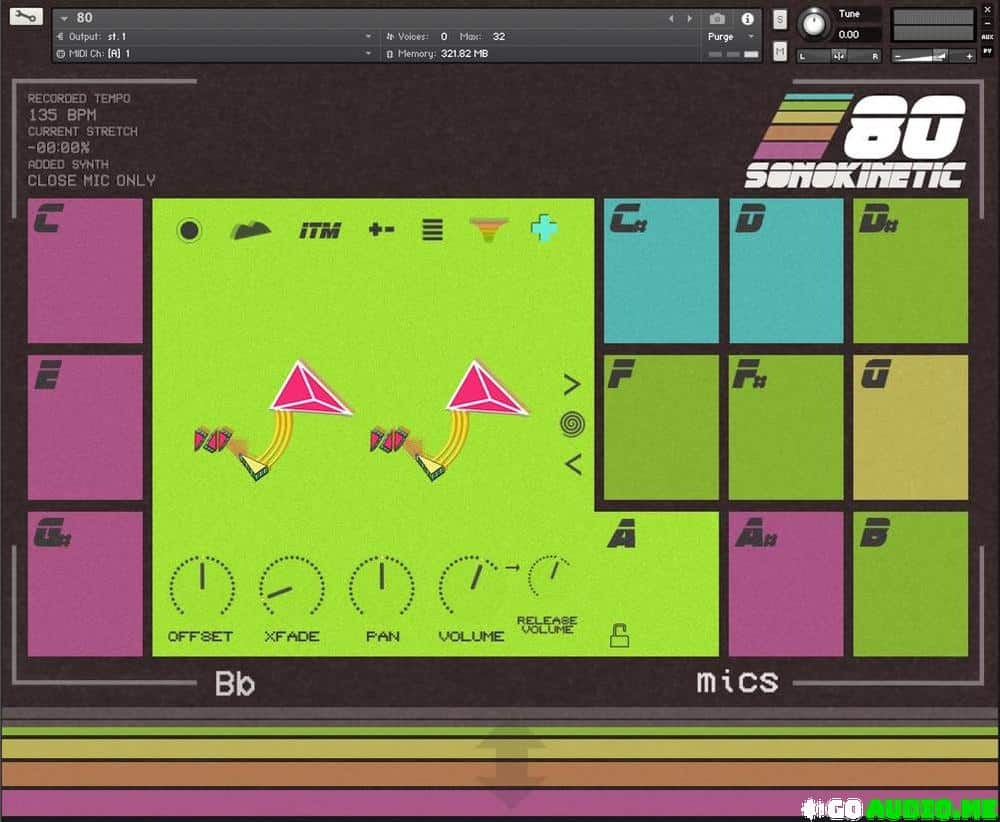Click the plus-minus icon
The width and height of the screenshot is (1000, 822).
pos(381,229)
